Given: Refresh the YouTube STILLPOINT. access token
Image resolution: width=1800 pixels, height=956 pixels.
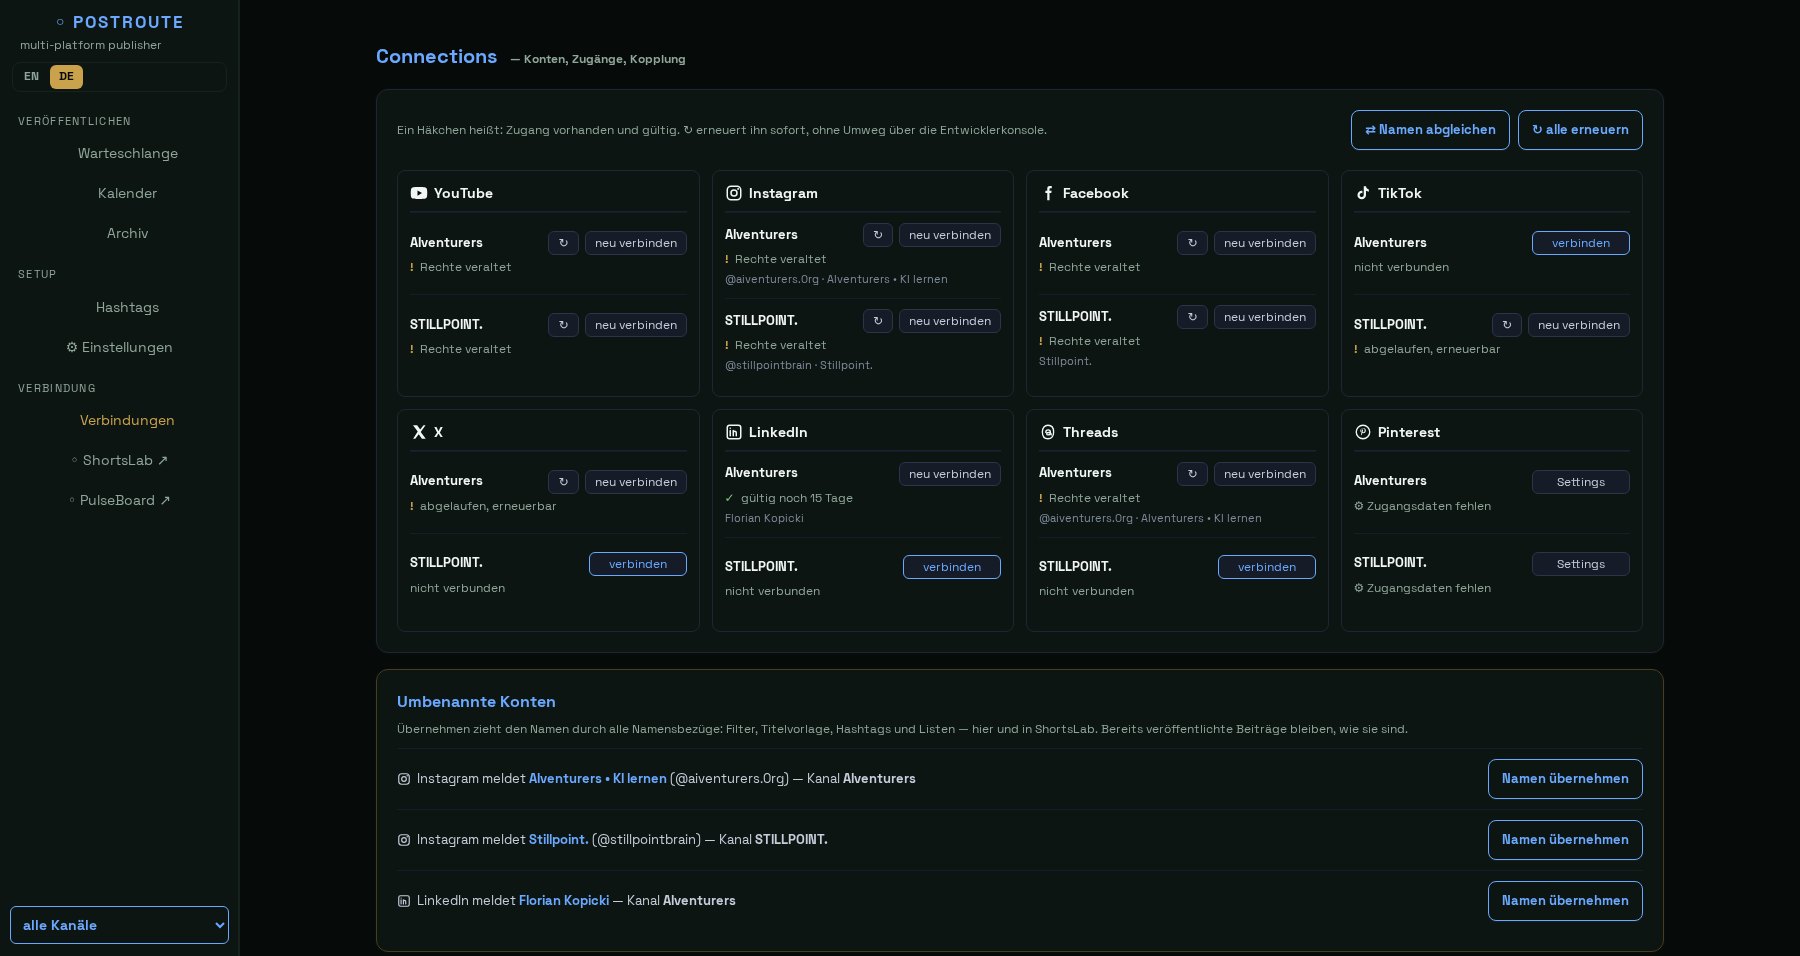Looking at the screenshot, I should 563,325.
